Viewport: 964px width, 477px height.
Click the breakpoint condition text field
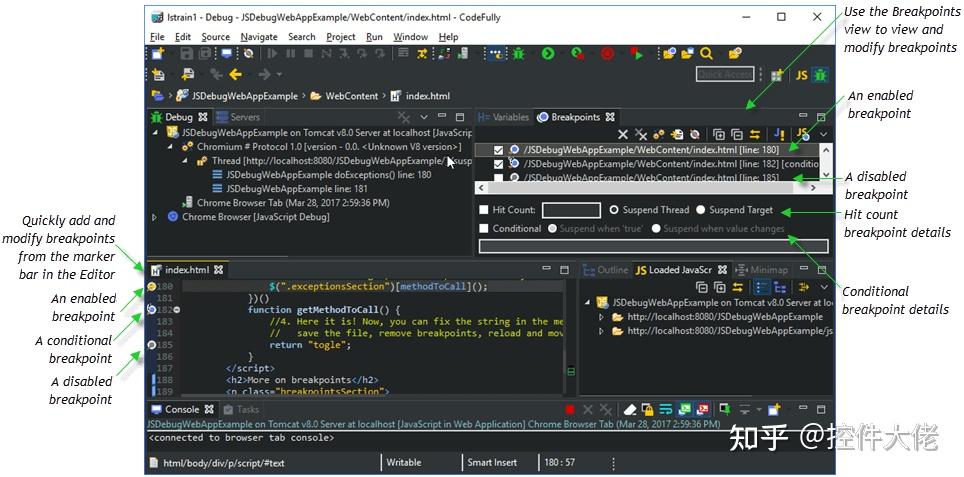[654, 246]
